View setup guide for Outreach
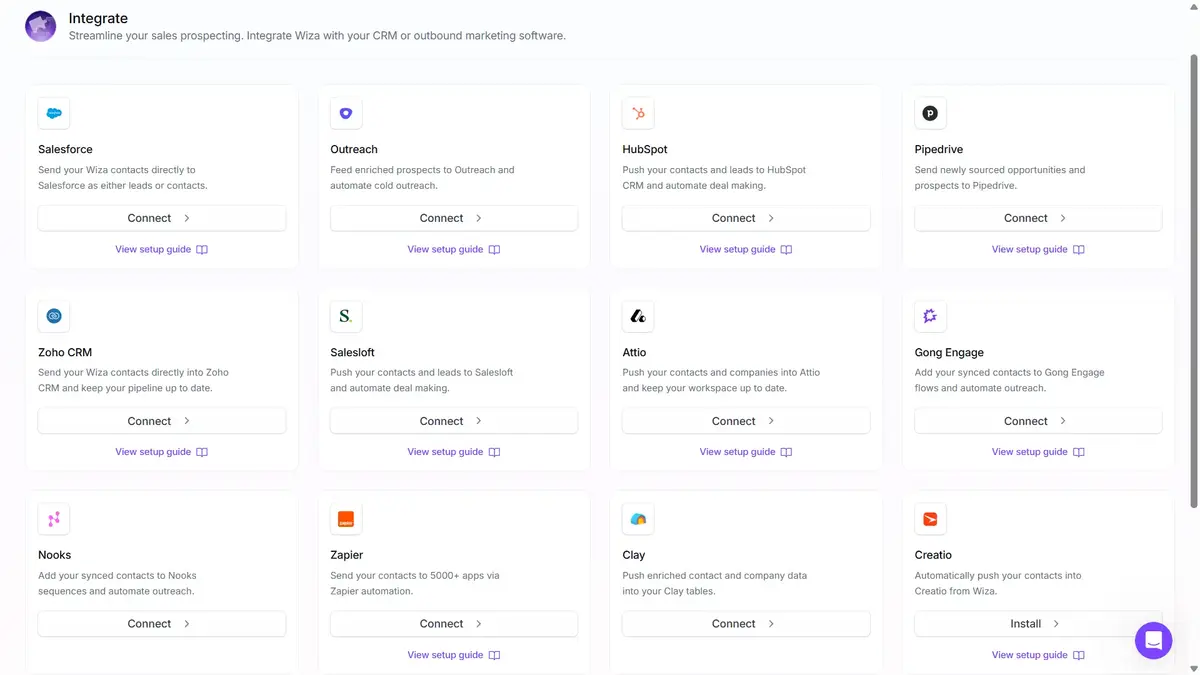 point(454,250)
